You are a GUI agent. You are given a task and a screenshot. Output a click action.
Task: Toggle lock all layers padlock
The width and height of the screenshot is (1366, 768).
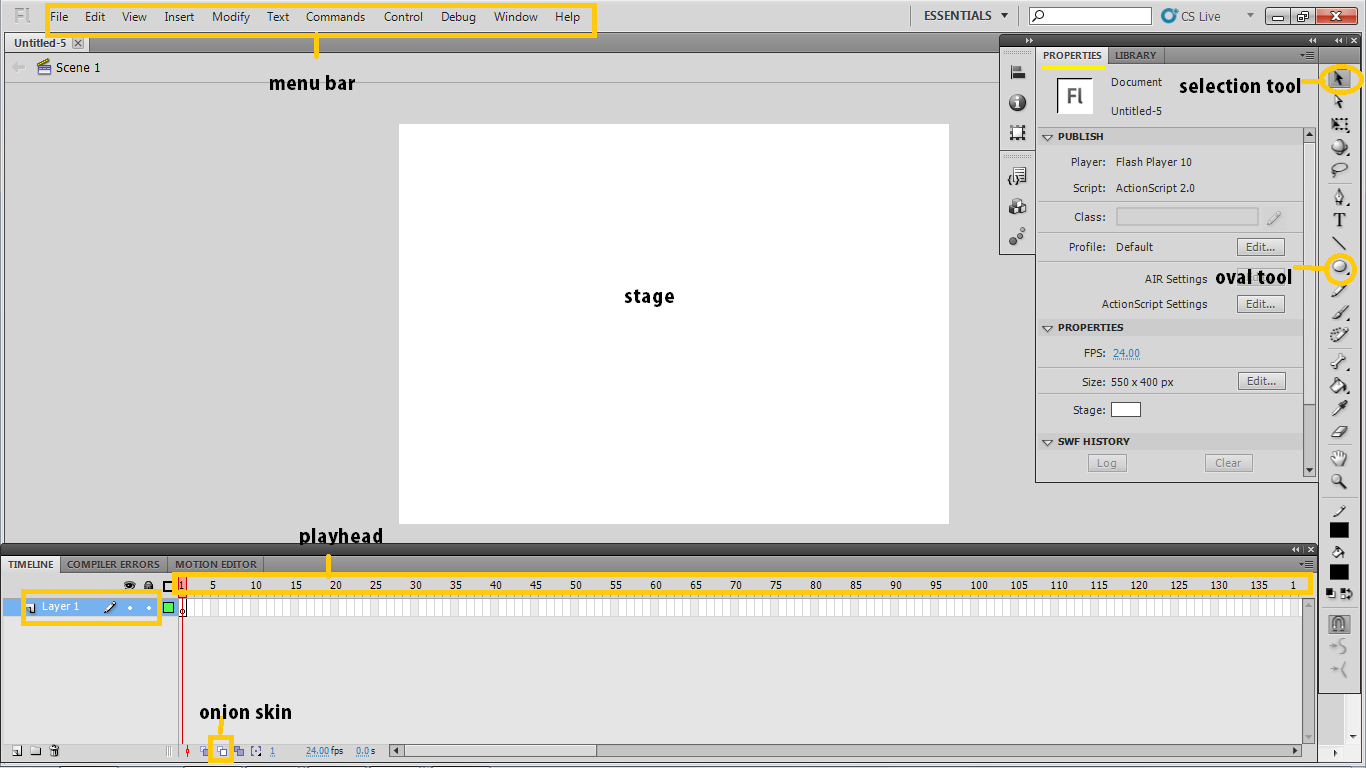[148, 586]
